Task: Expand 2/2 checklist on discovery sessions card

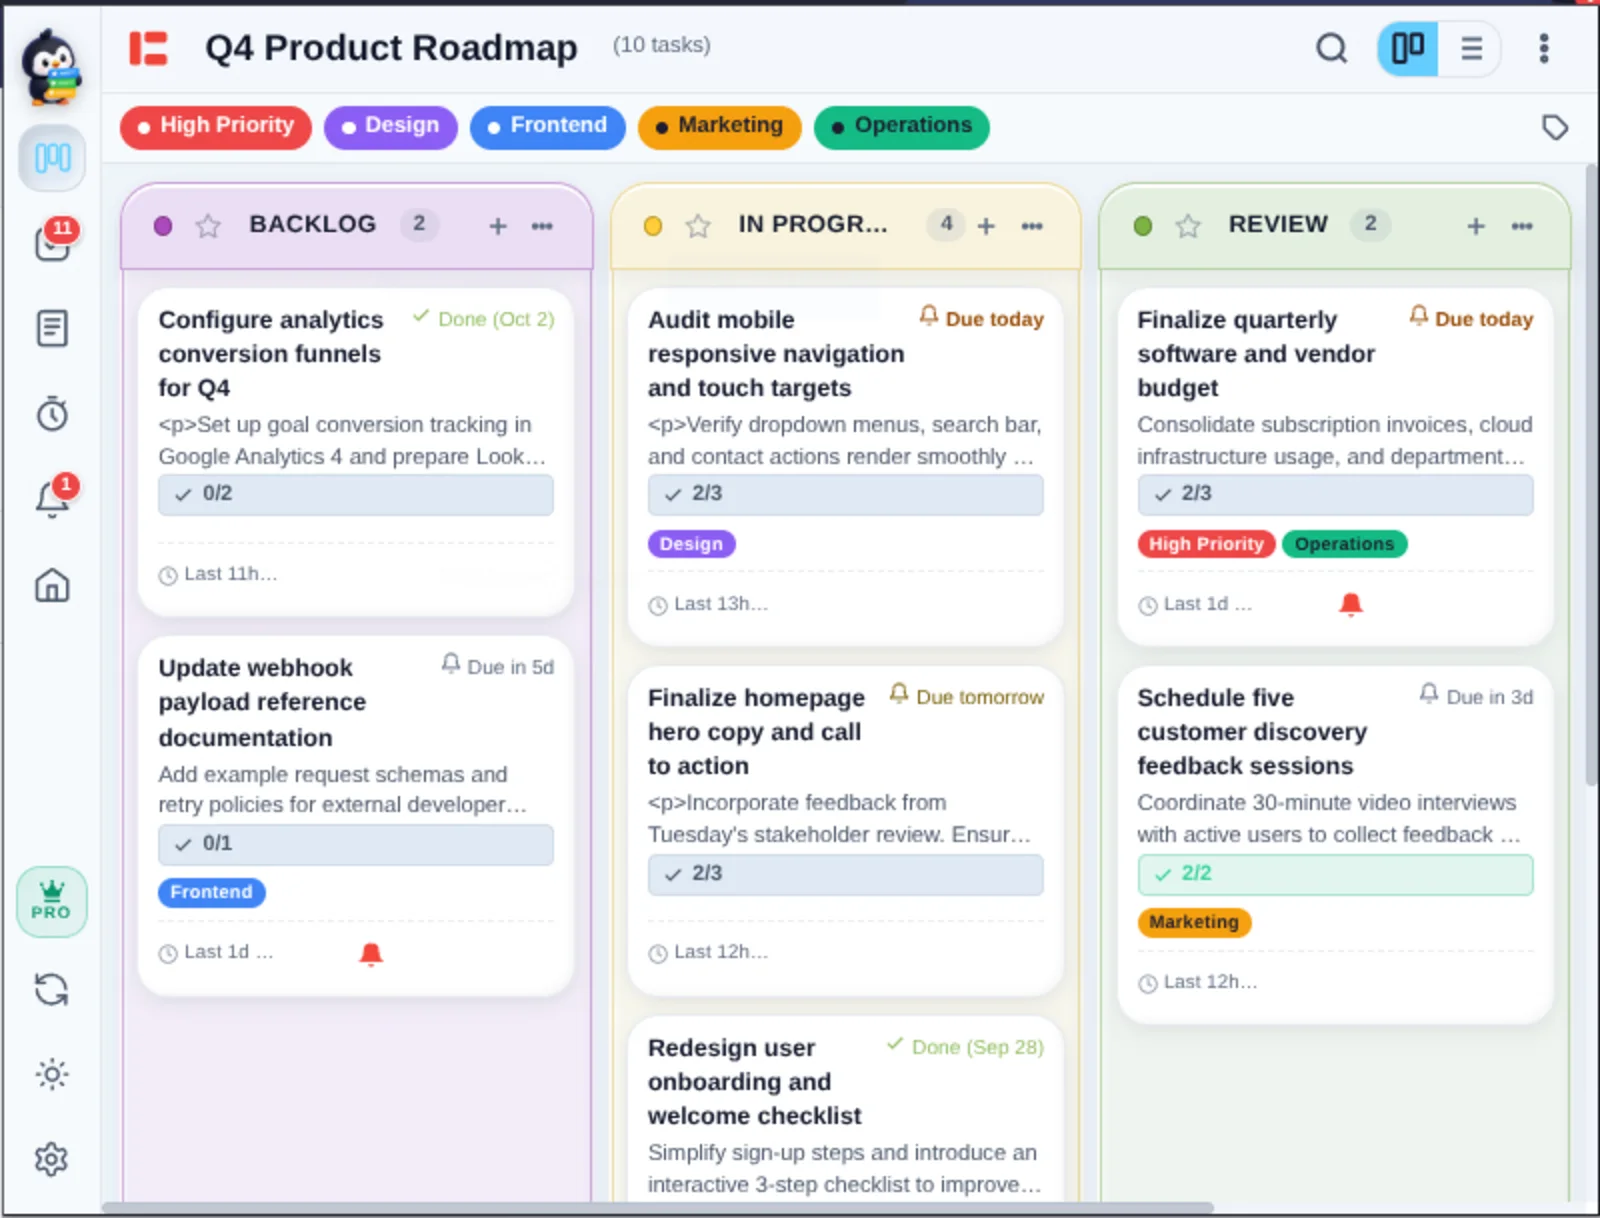Action: [1335, 874]
